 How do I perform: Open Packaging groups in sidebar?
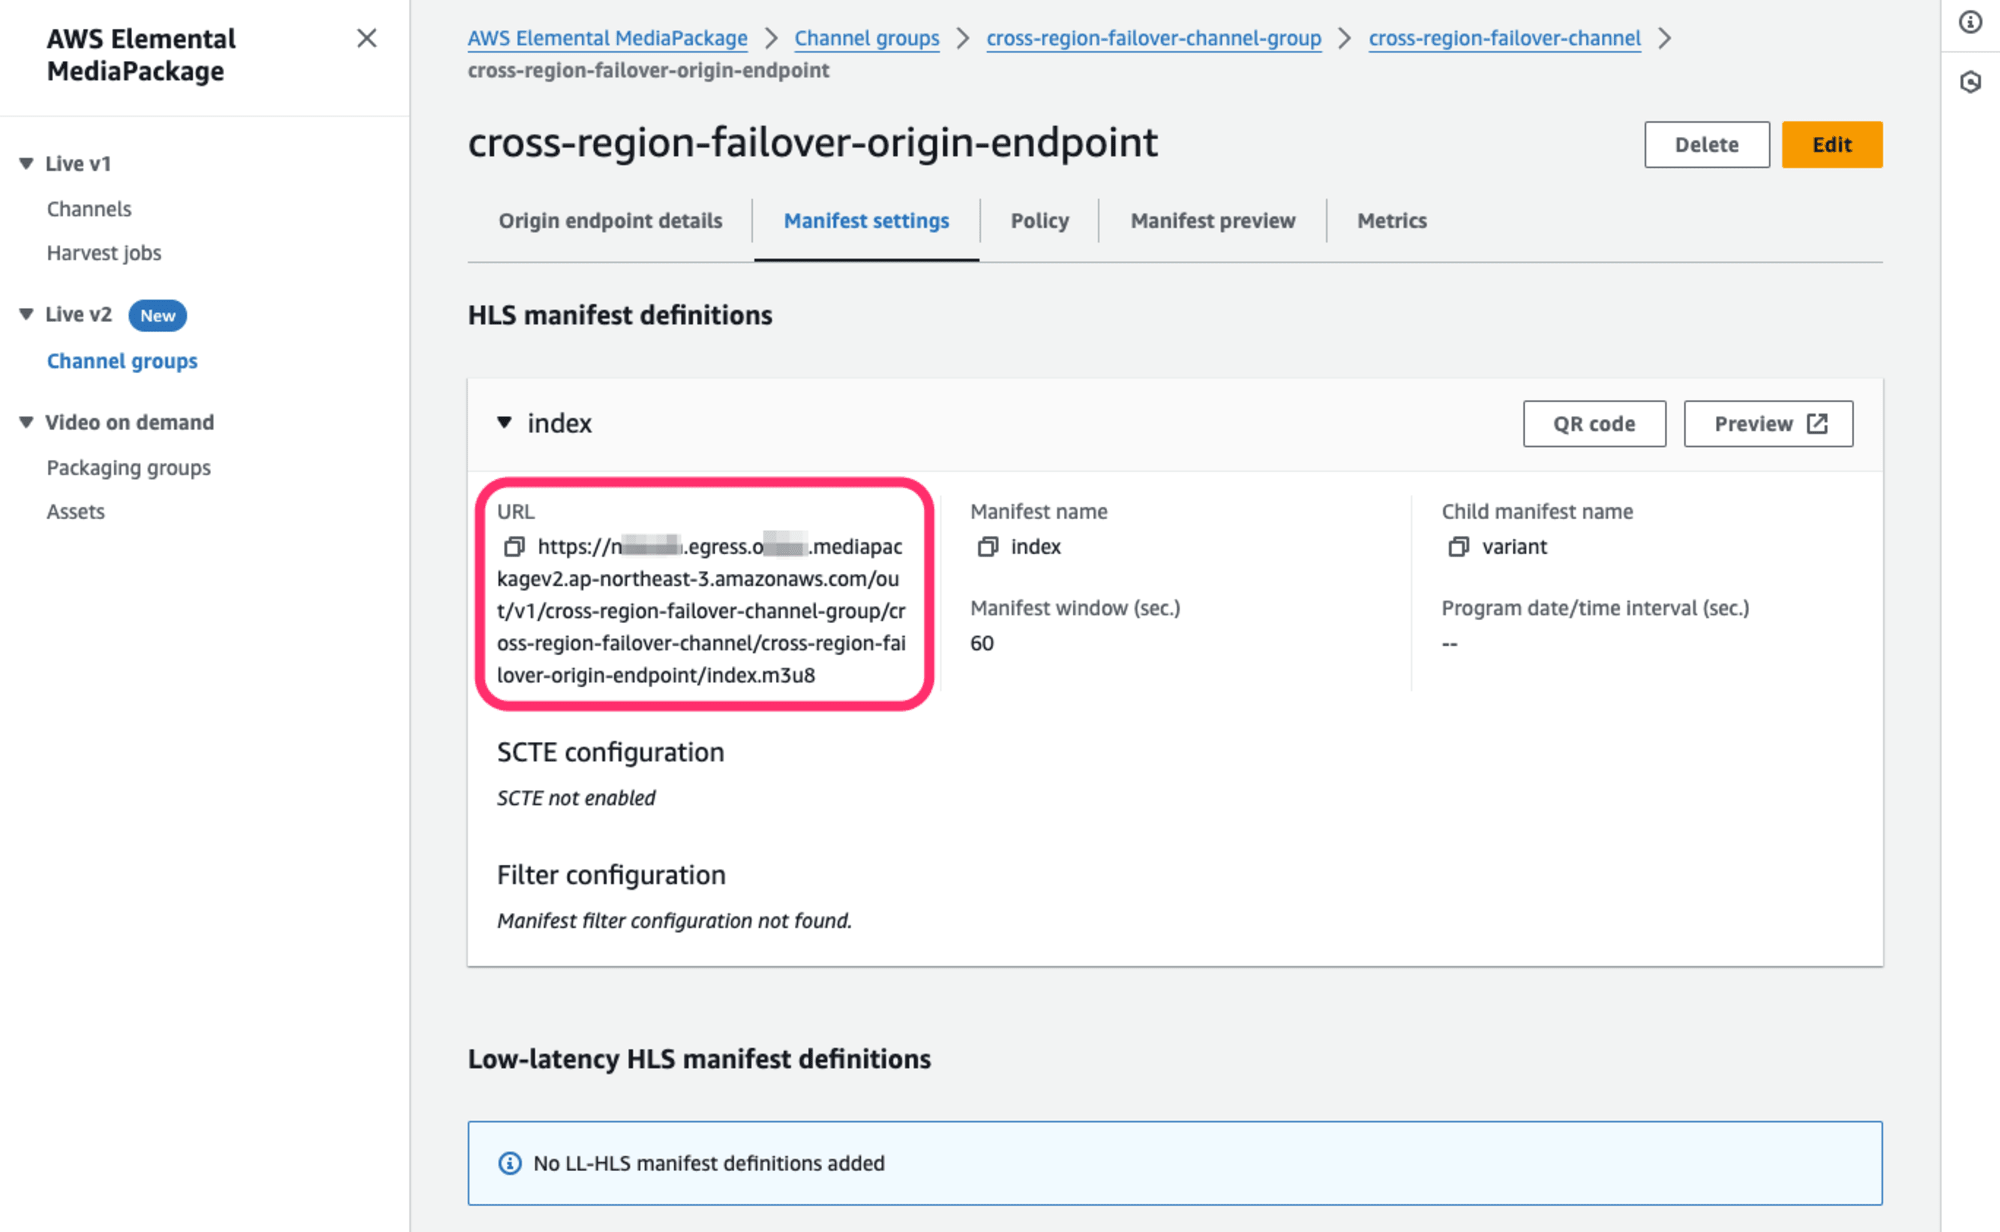(x=129, y=468)
